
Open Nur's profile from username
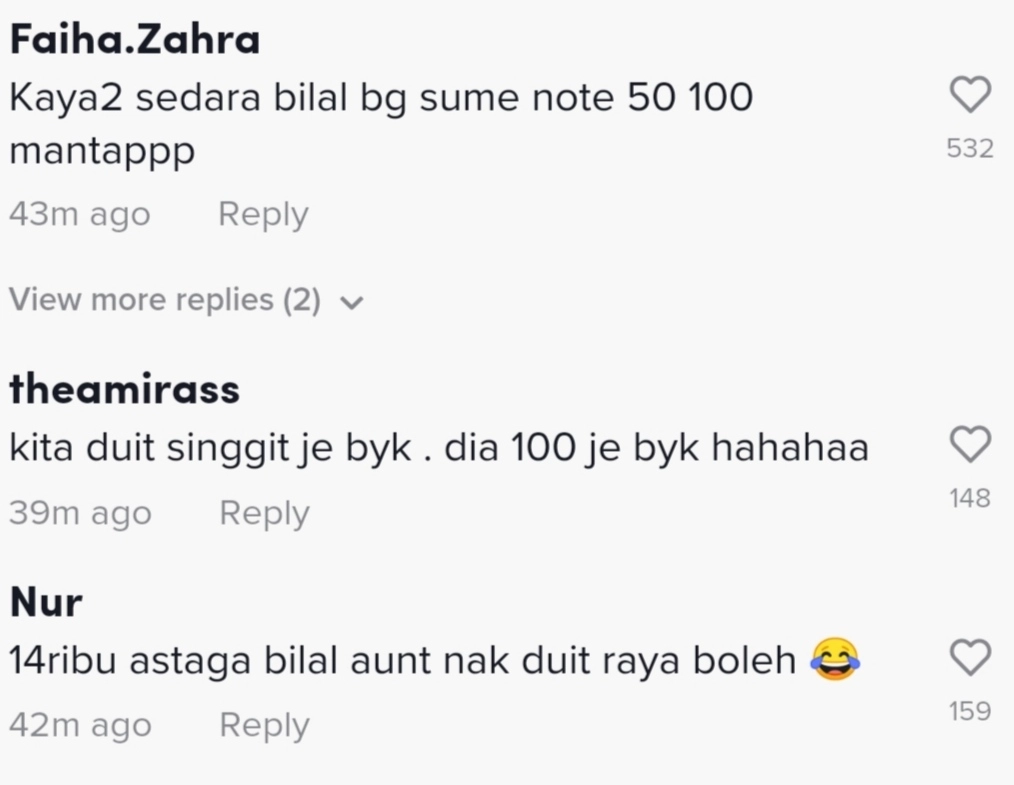[47, 602]
